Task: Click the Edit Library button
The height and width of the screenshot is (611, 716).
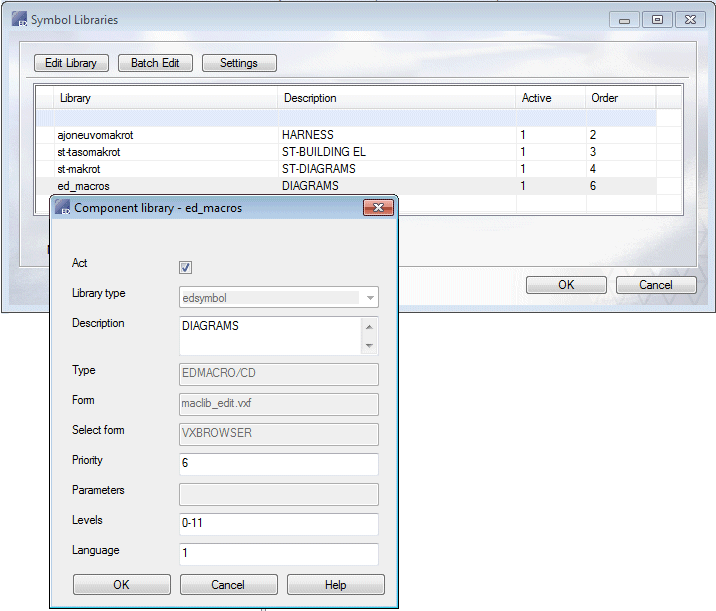Action: (71, 63)
